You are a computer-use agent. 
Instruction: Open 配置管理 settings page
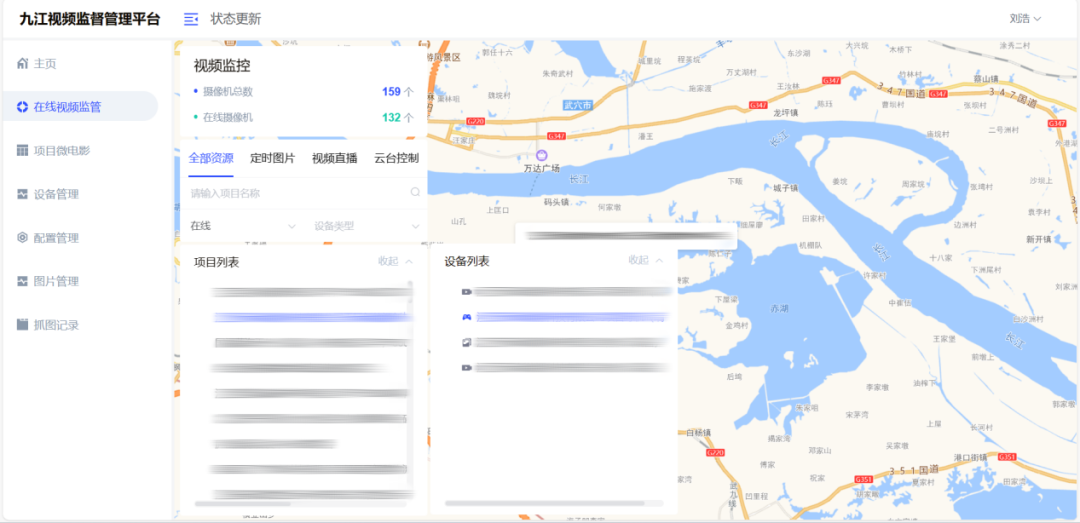56,238
